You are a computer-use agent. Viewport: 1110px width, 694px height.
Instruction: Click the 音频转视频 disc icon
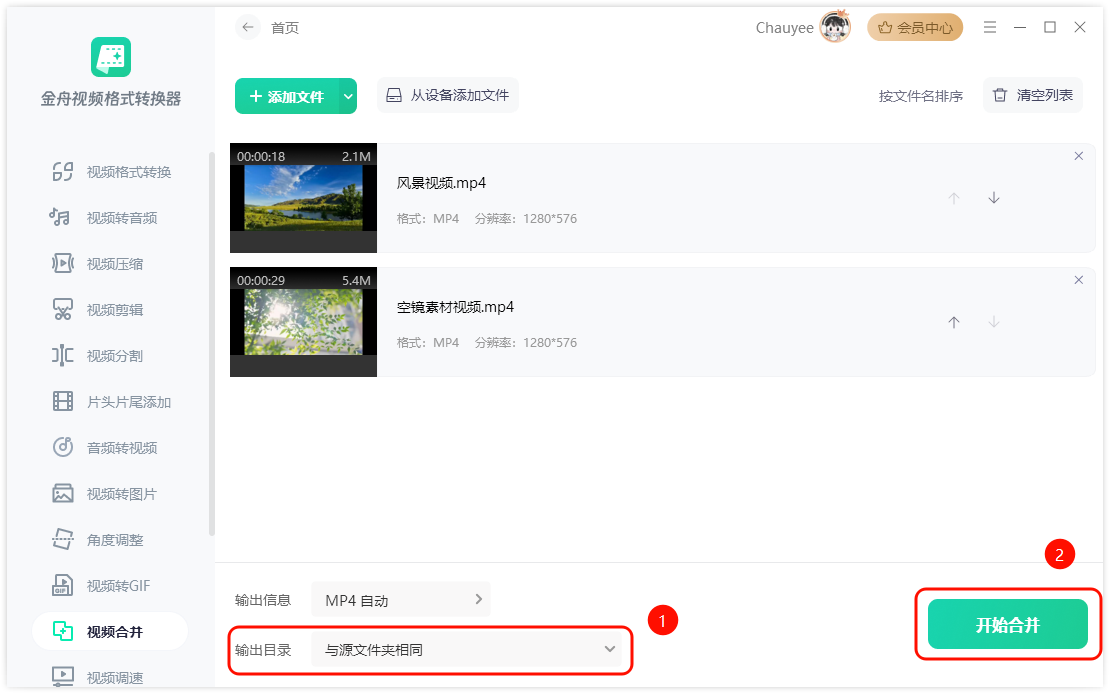tap(63, 448)
